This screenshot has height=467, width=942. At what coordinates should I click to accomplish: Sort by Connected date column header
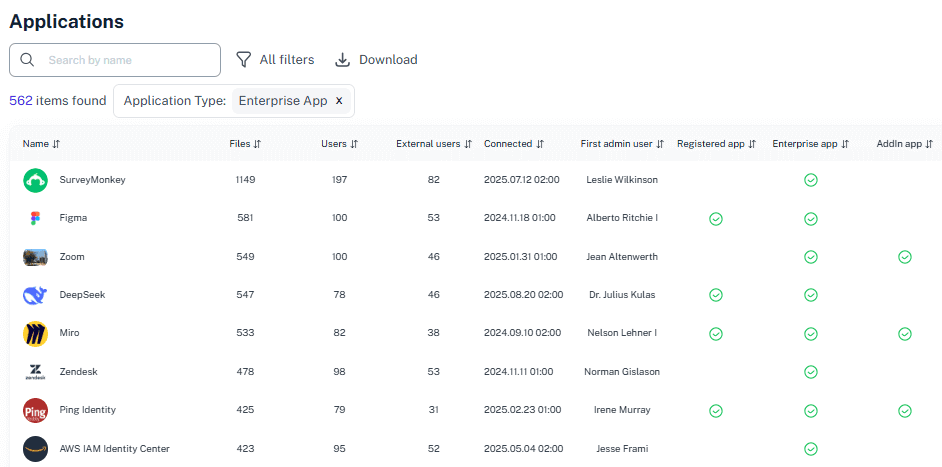pyautogui.click(x=514, y=144)
